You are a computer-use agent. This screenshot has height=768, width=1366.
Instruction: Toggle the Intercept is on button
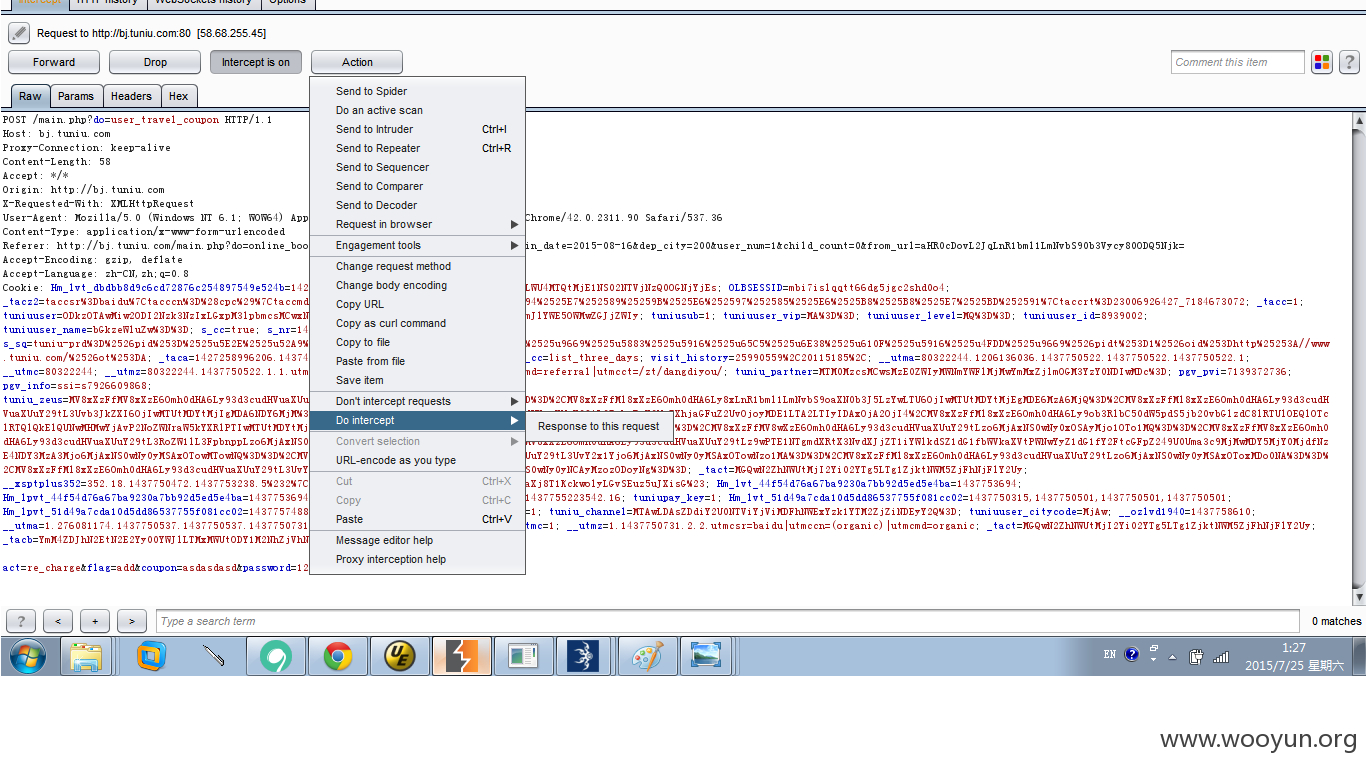click(256, 62)
